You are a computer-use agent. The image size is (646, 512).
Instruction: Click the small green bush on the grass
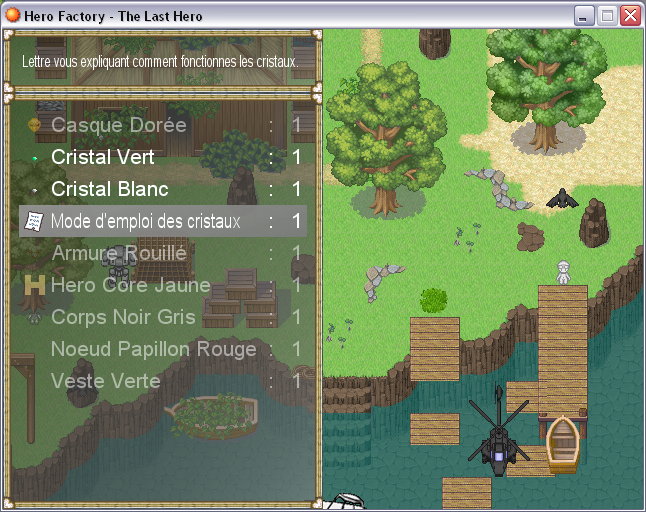(433, 300)
